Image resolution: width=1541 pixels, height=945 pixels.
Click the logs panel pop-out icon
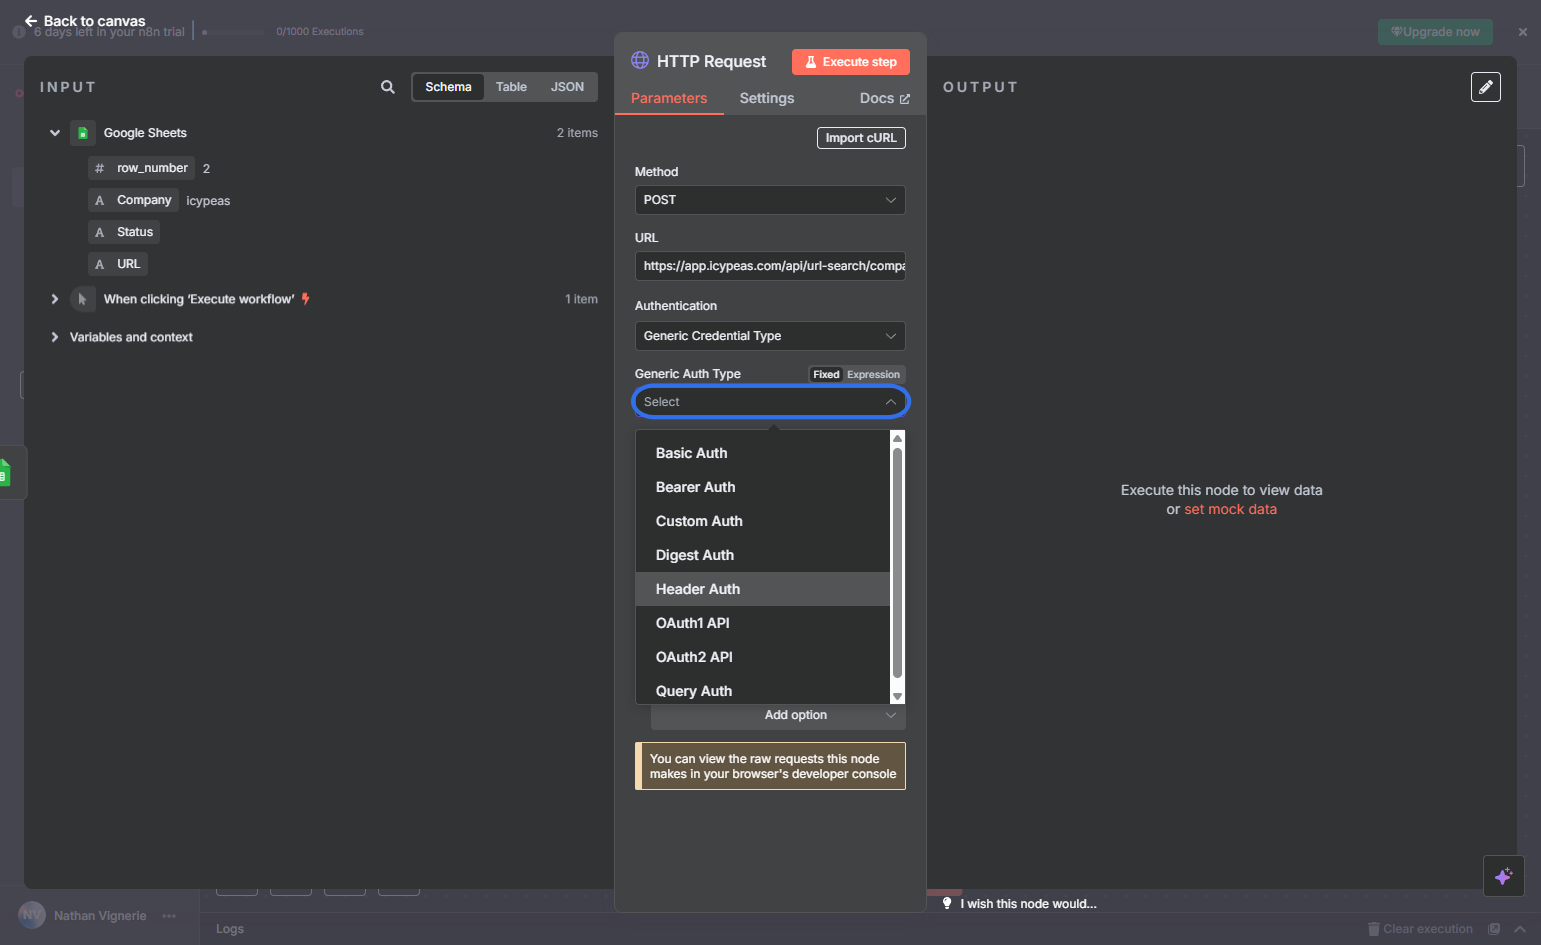(1494, 929)
